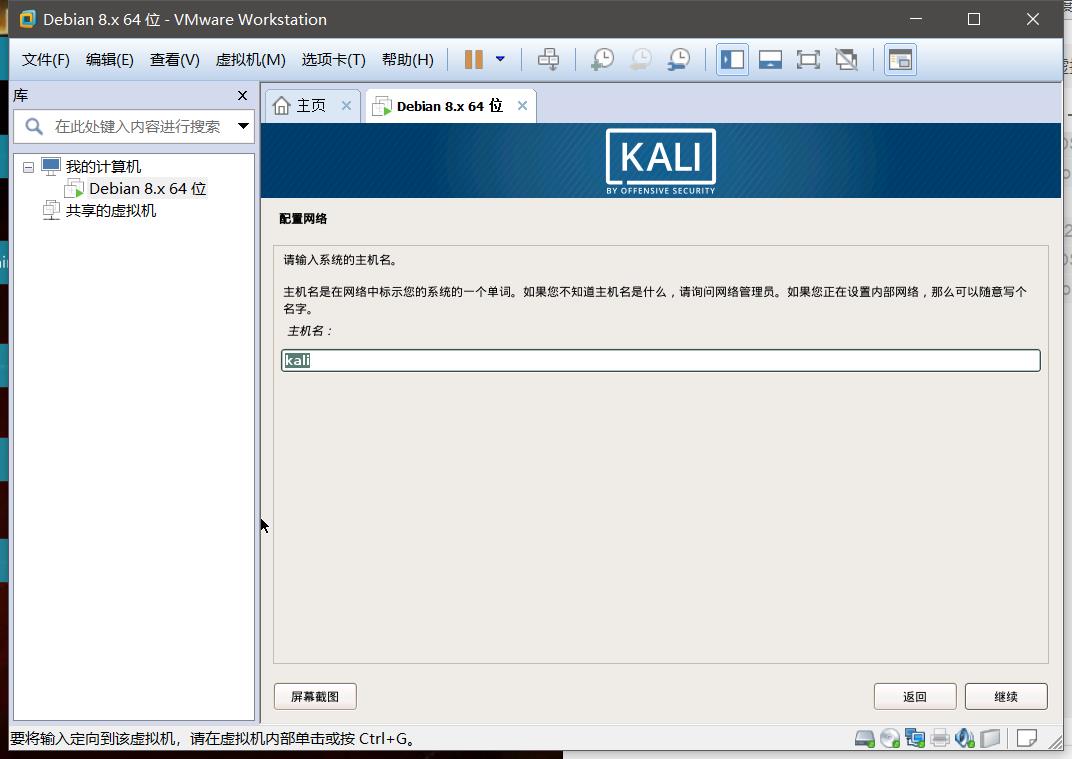The height and width of the screenshot is (759, 1072).
Task: Select Debian 8.x 64 位 in library tree
Action: pos(147,189)
